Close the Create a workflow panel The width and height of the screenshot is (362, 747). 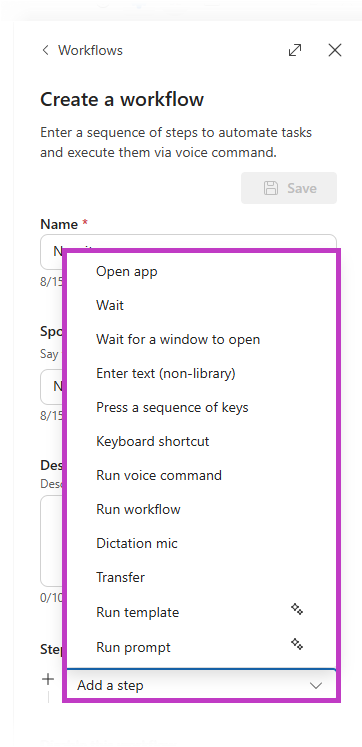pyautogui.click(x=335, y=50)
